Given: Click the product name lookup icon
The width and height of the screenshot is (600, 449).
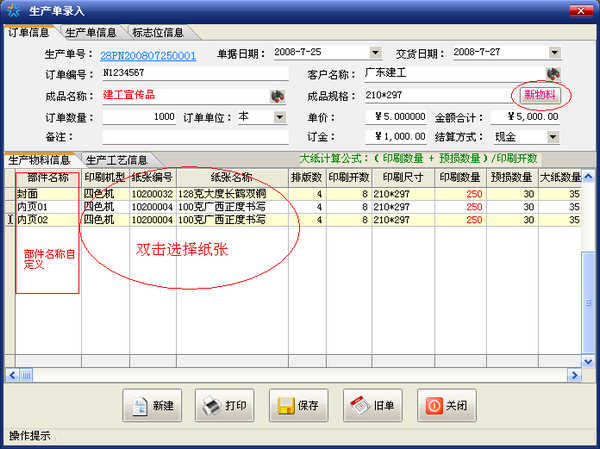Looking at the screenshot, I should coord(277,96).
